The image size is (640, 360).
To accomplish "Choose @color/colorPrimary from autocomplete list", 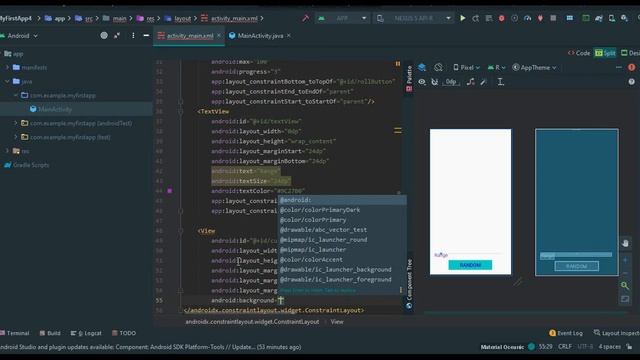I will coord(342,220).
